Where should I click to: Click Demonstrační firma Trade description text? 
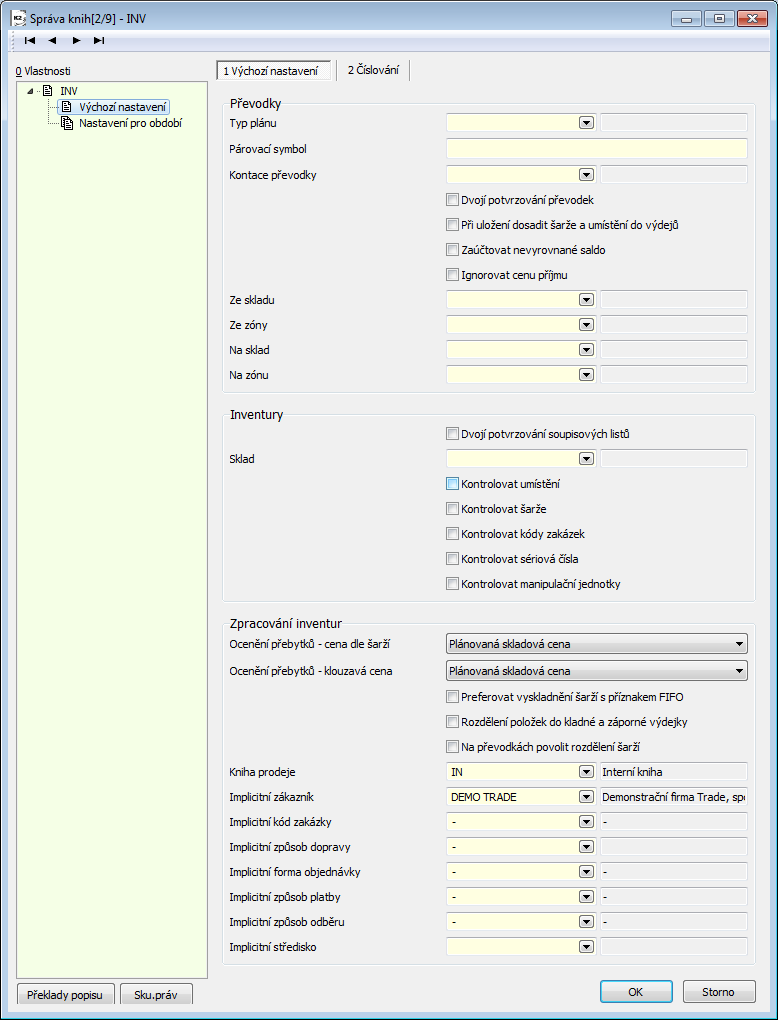point(675,796)
